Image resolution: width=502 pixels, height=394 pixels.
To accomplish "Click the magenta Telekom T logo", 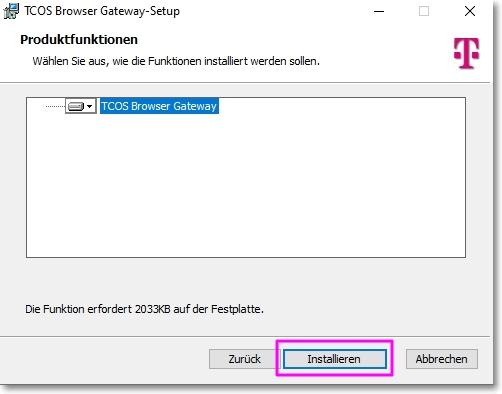I will click(x=466, y=53).
